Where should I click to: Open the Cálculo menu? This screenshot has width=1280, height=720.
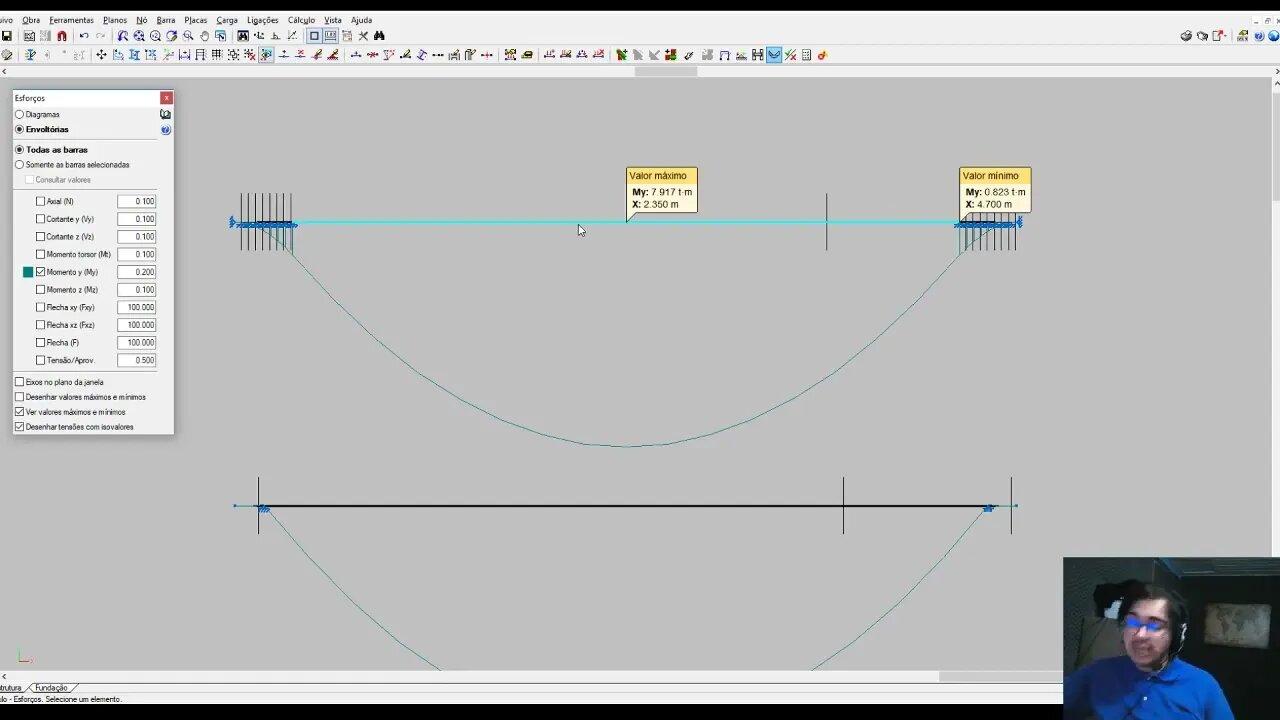(x=301, y=20)
